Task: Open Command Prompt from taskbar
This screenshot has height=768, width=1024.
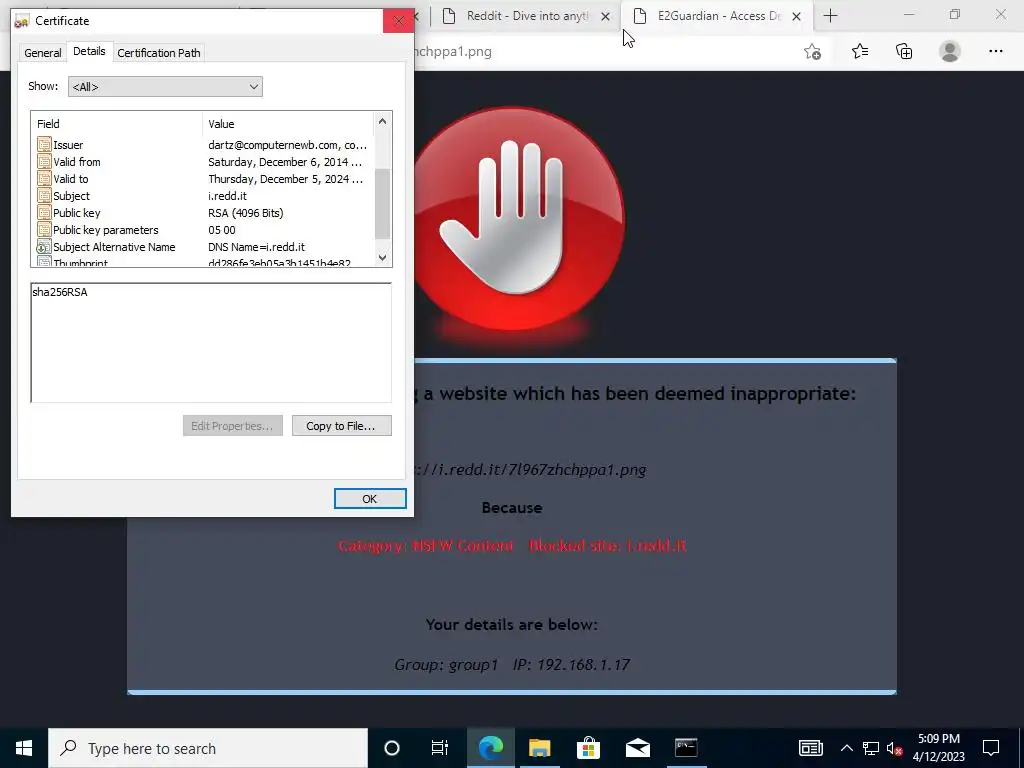Action: pyautogui.click(x=686, y=748)
